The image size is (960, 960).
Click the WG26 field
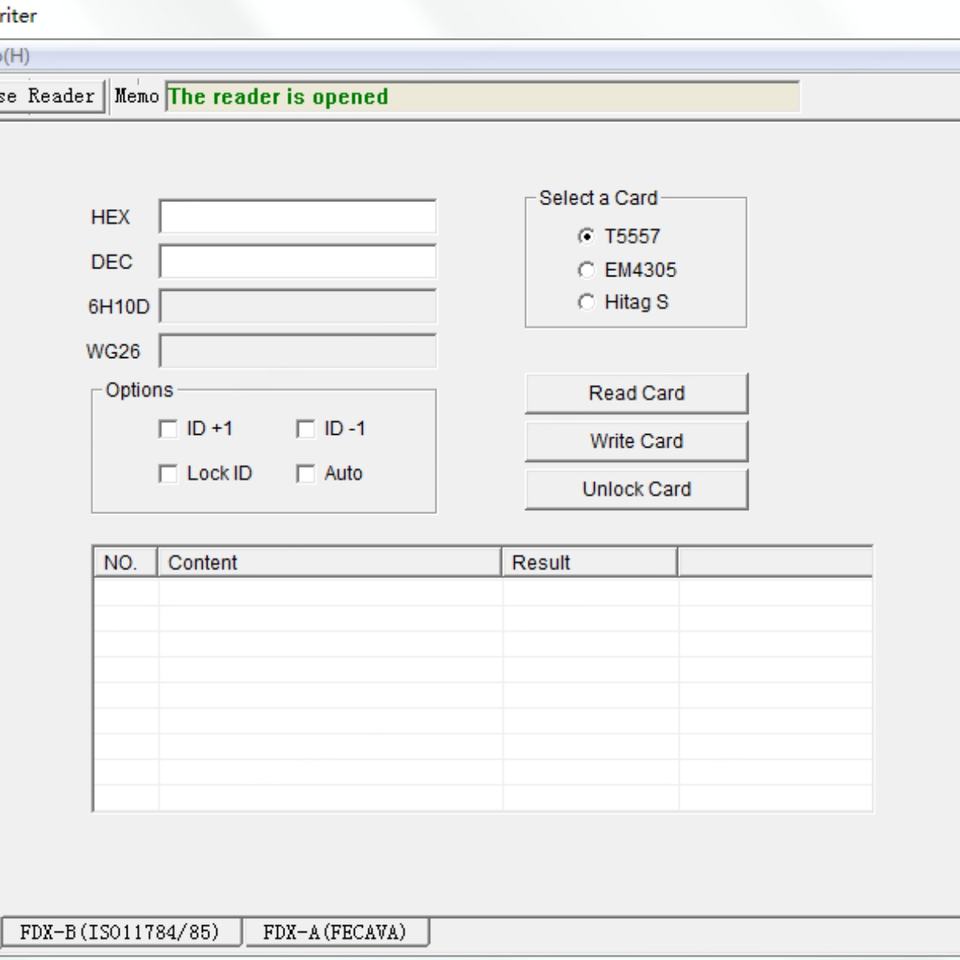298,351
